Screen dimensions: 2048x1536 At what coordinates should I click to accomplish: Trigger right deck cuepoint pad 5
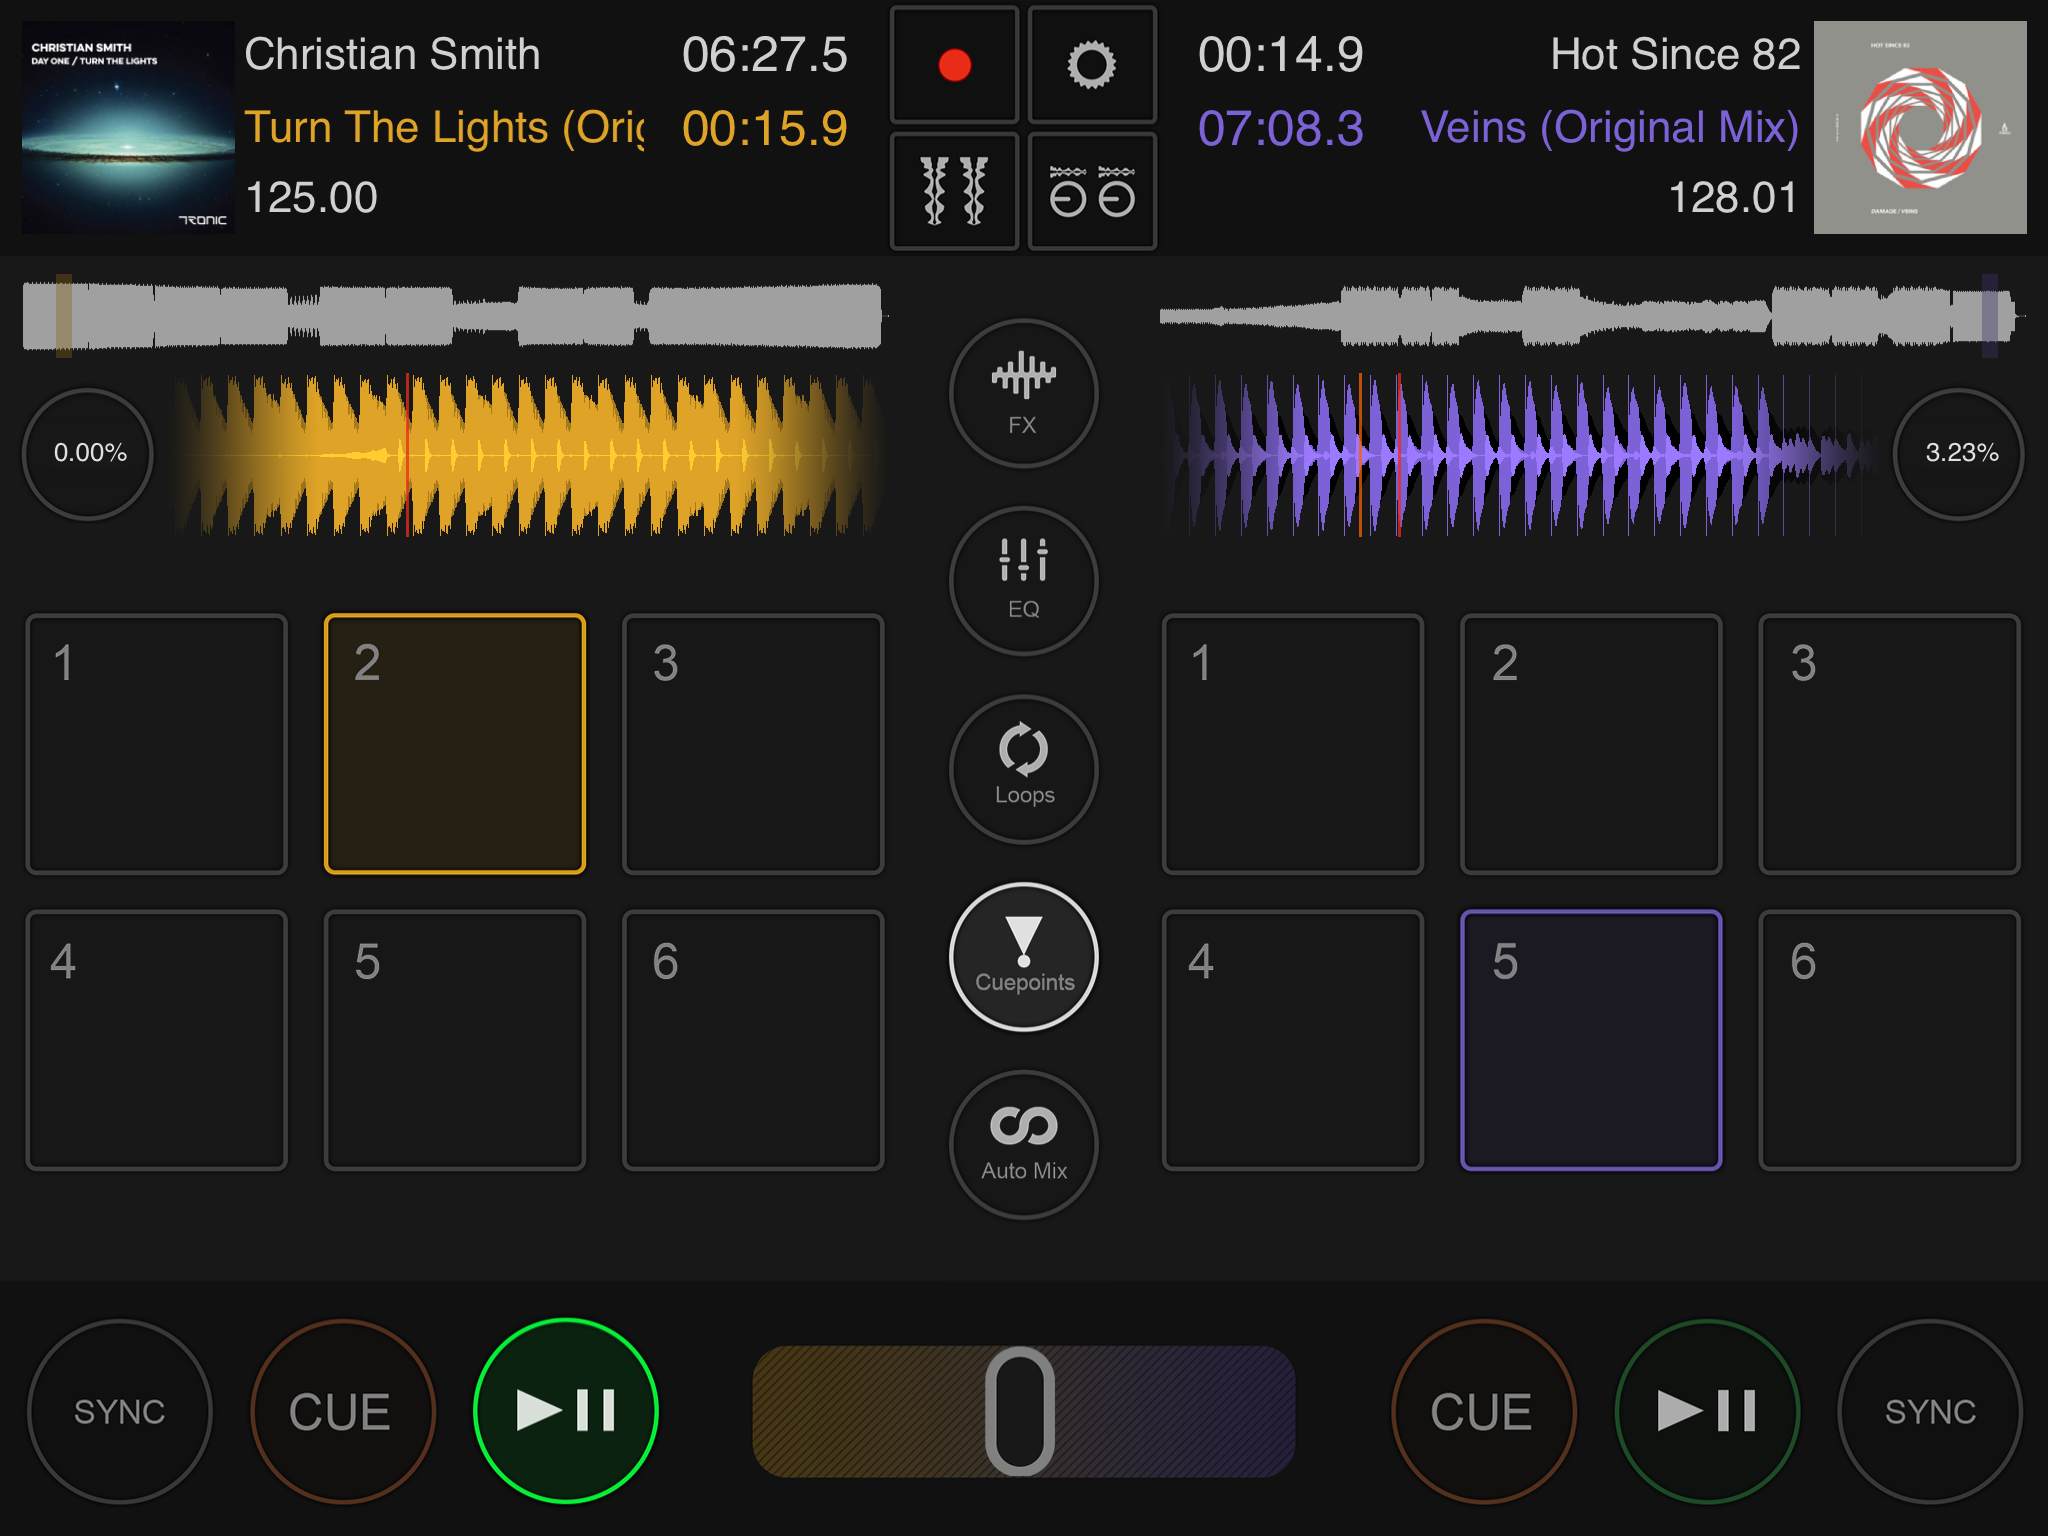pyautogui.click(x=1591, y=1040)
